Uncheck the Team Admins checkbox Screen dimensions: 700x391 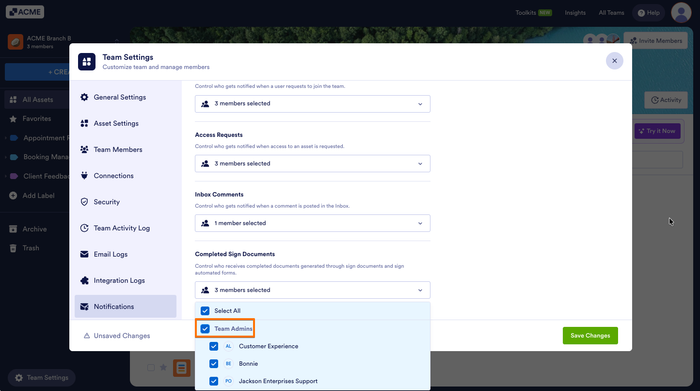[205, 329]
